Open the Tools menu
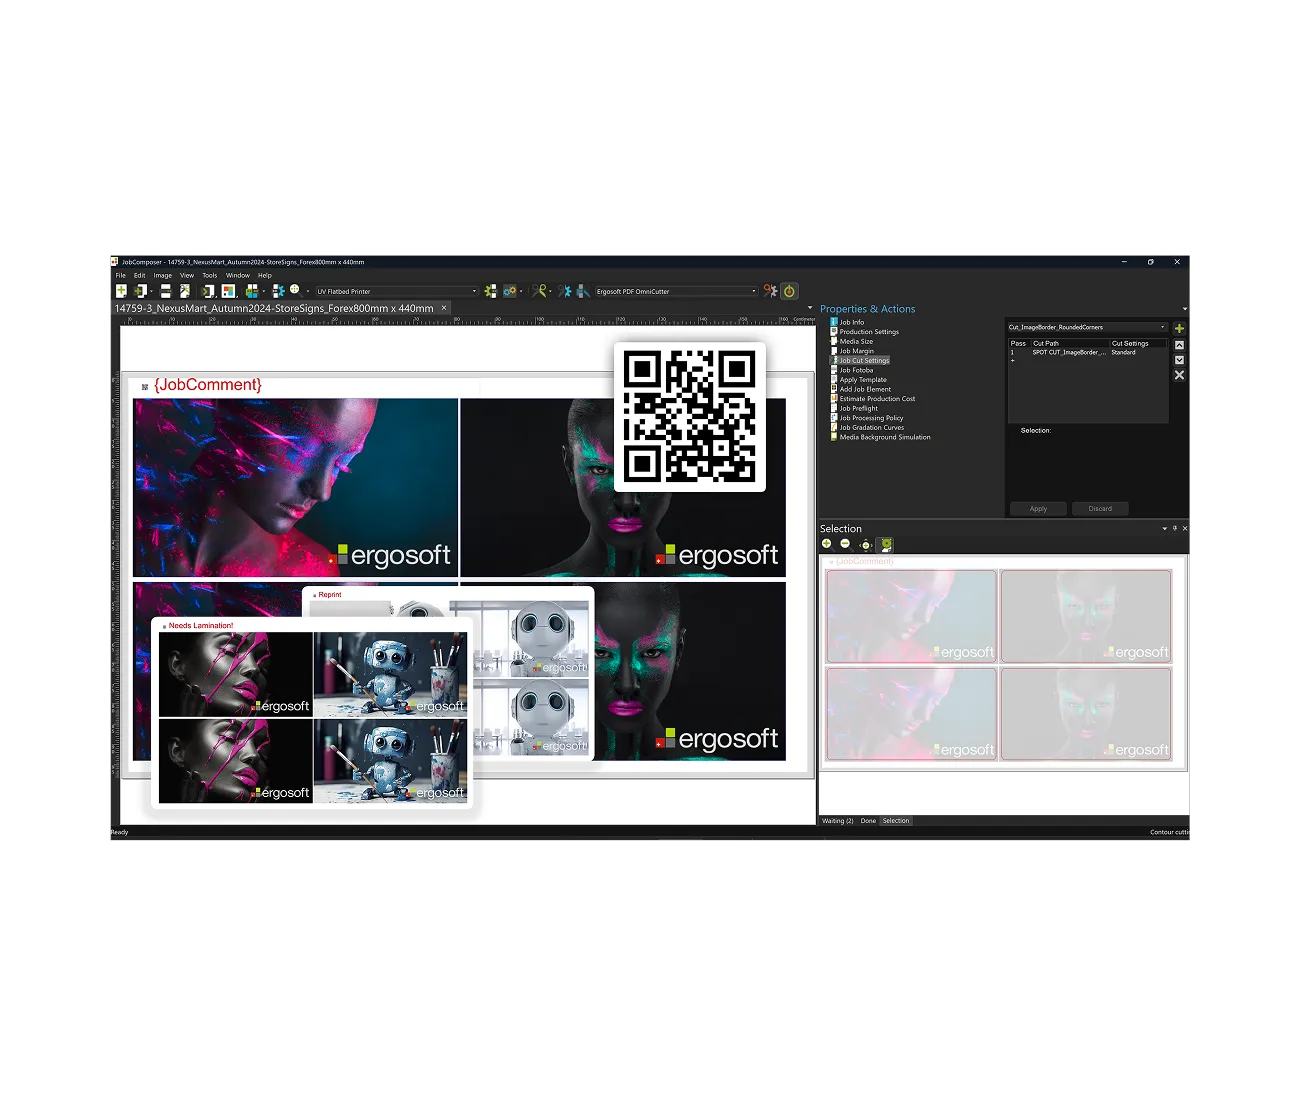 [x=210, y=275]
